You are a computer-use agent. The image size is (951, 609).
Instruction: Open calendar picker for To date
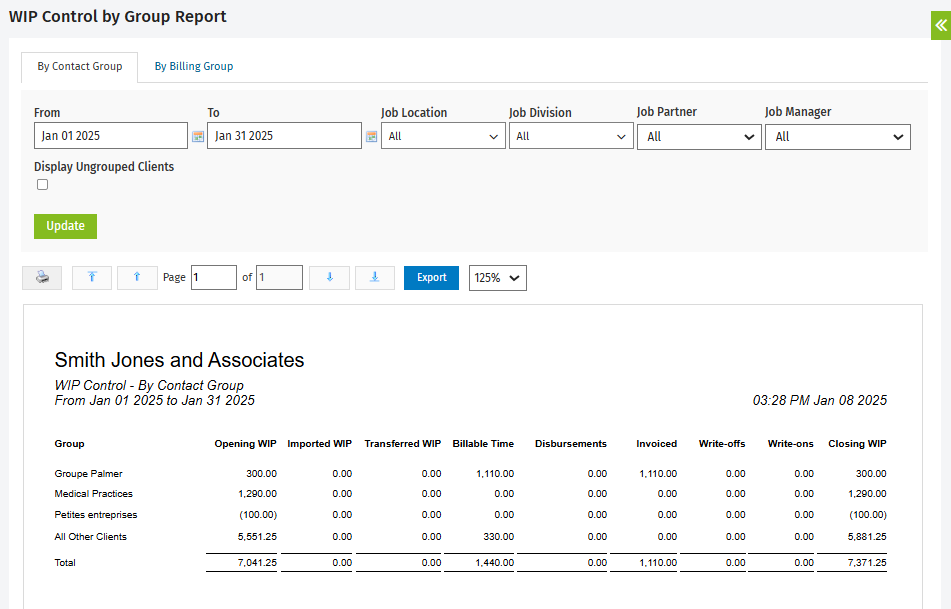(372, 136)
